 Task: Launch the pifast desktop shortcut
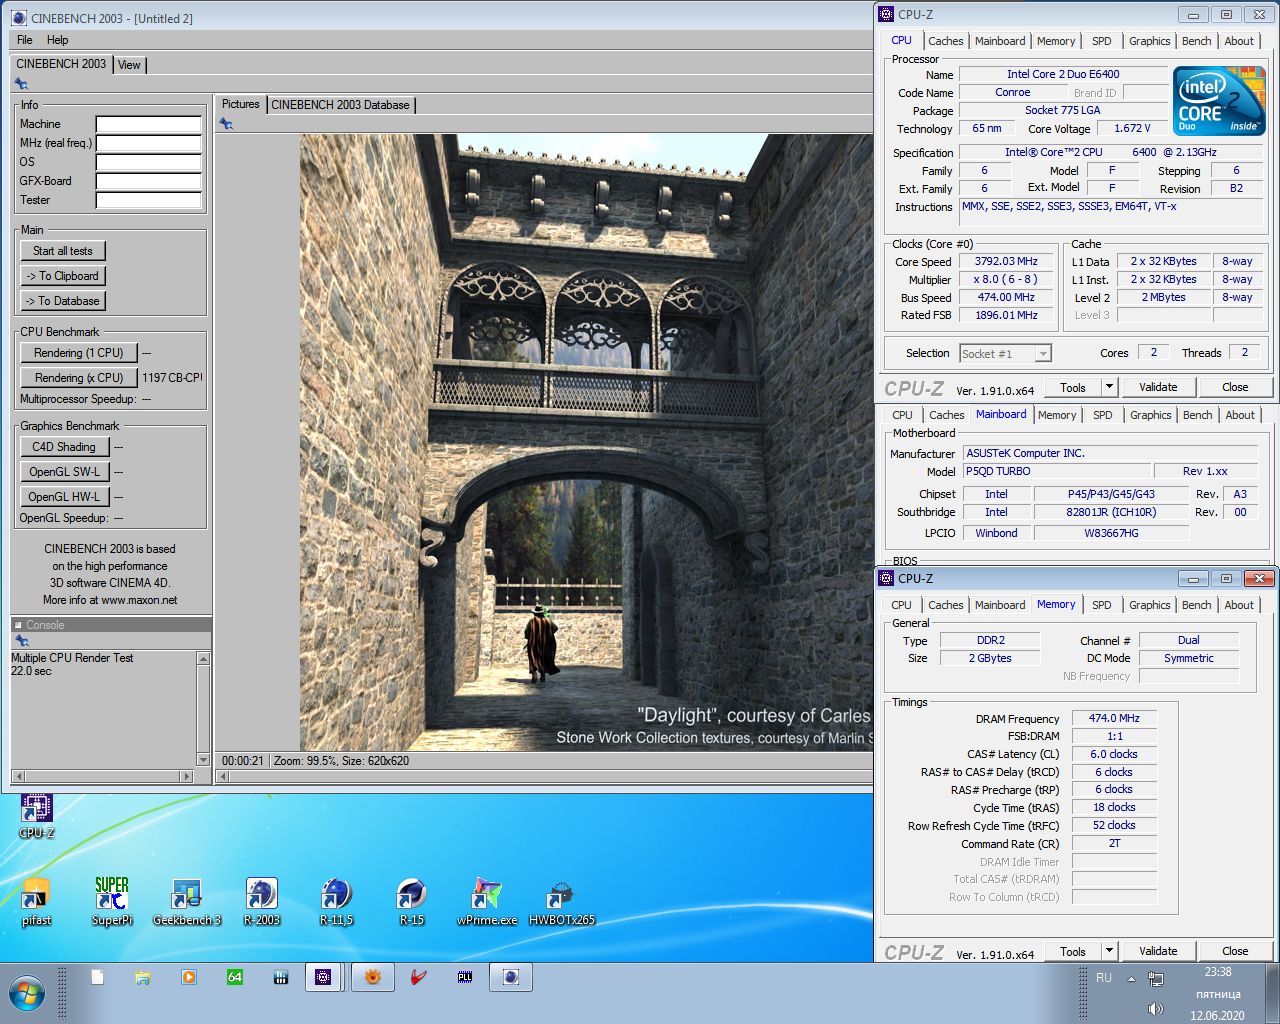(x=36, y=901)
